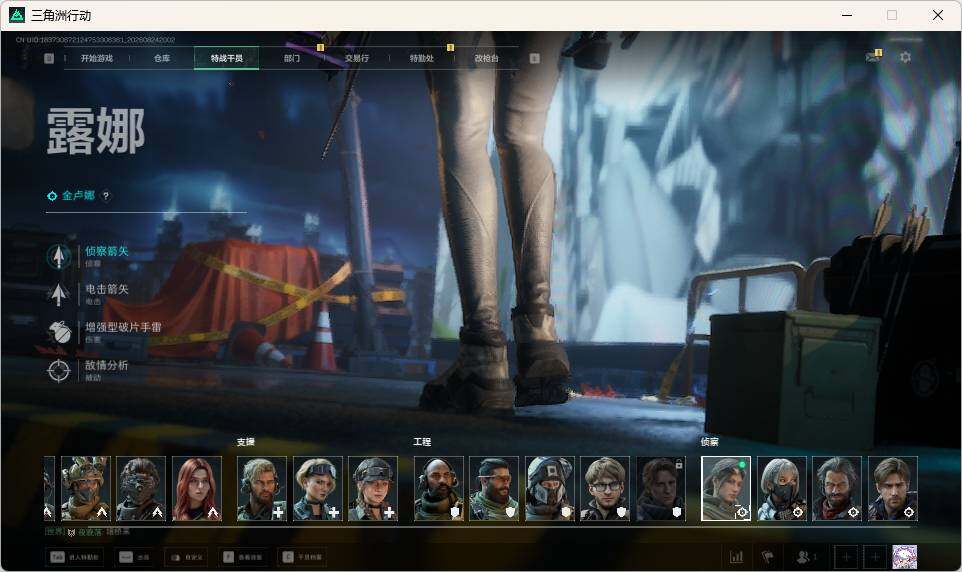Choose the white-haired masked recon operator
The height and width of the screenshot is (572, 962).
[x=782, y=489]
